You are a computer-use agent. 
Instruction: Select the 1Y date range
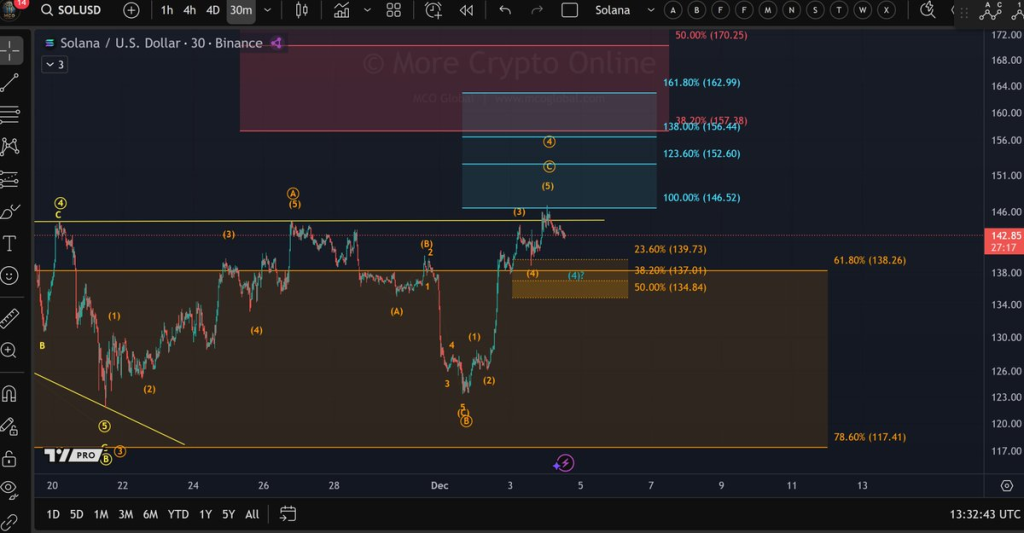pyautogui.click(x=205, y=514)
